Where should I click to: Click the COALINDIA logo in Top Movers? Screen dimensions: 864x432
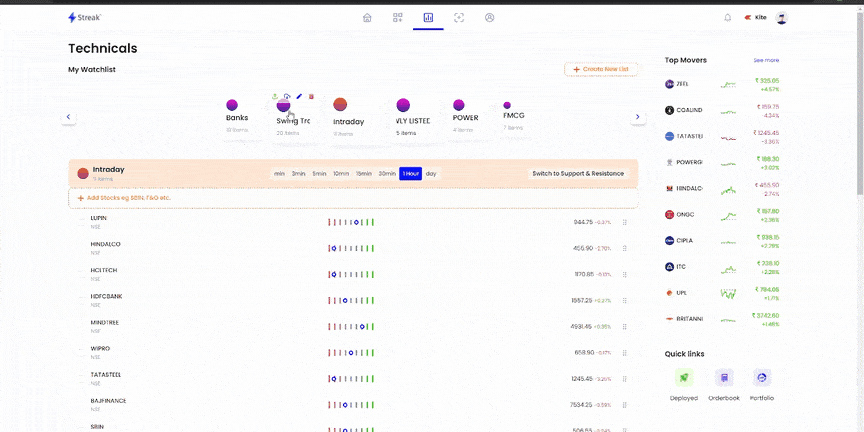pos(669,110)
